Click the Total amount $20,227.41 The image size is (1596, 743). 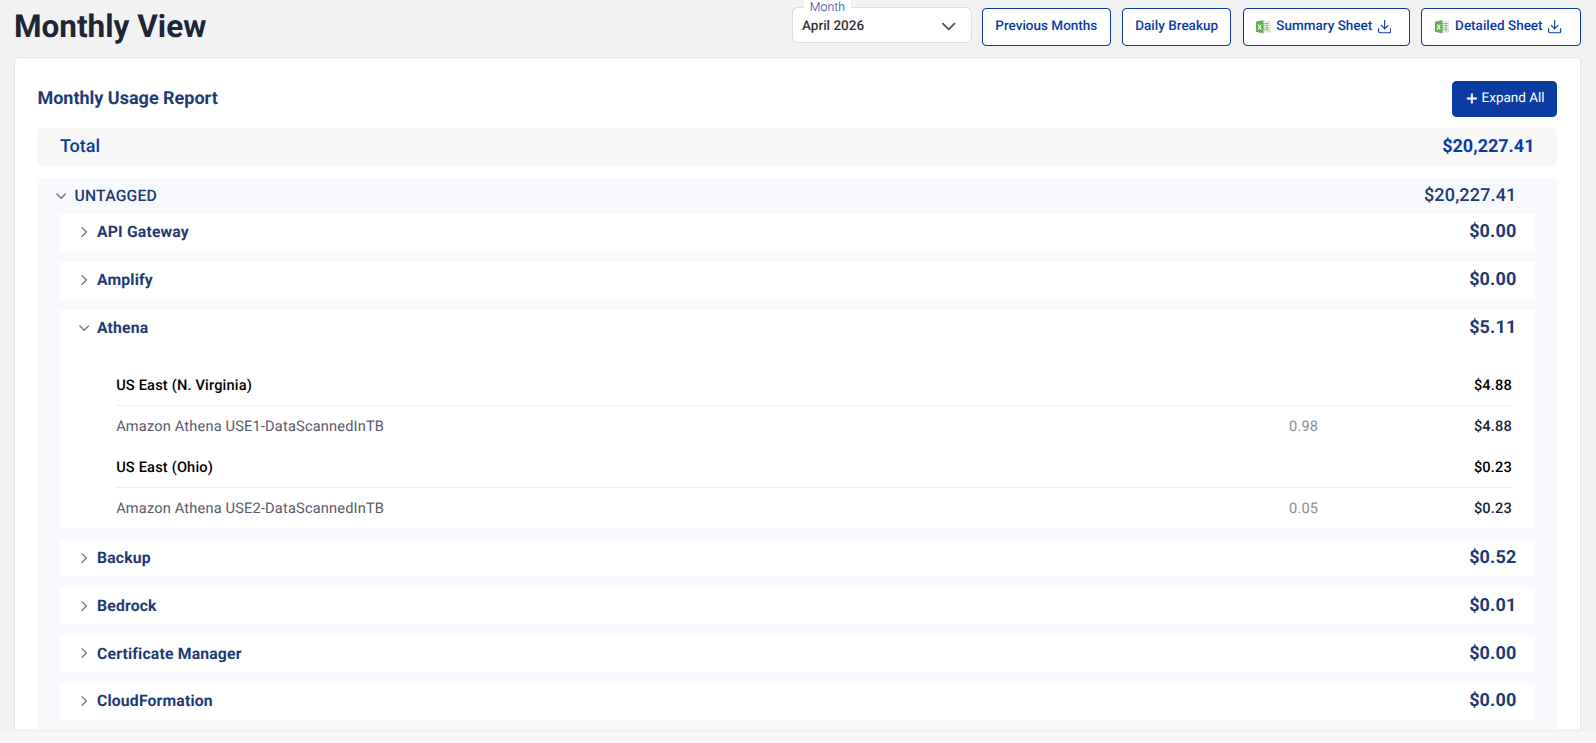(1487, 146)
